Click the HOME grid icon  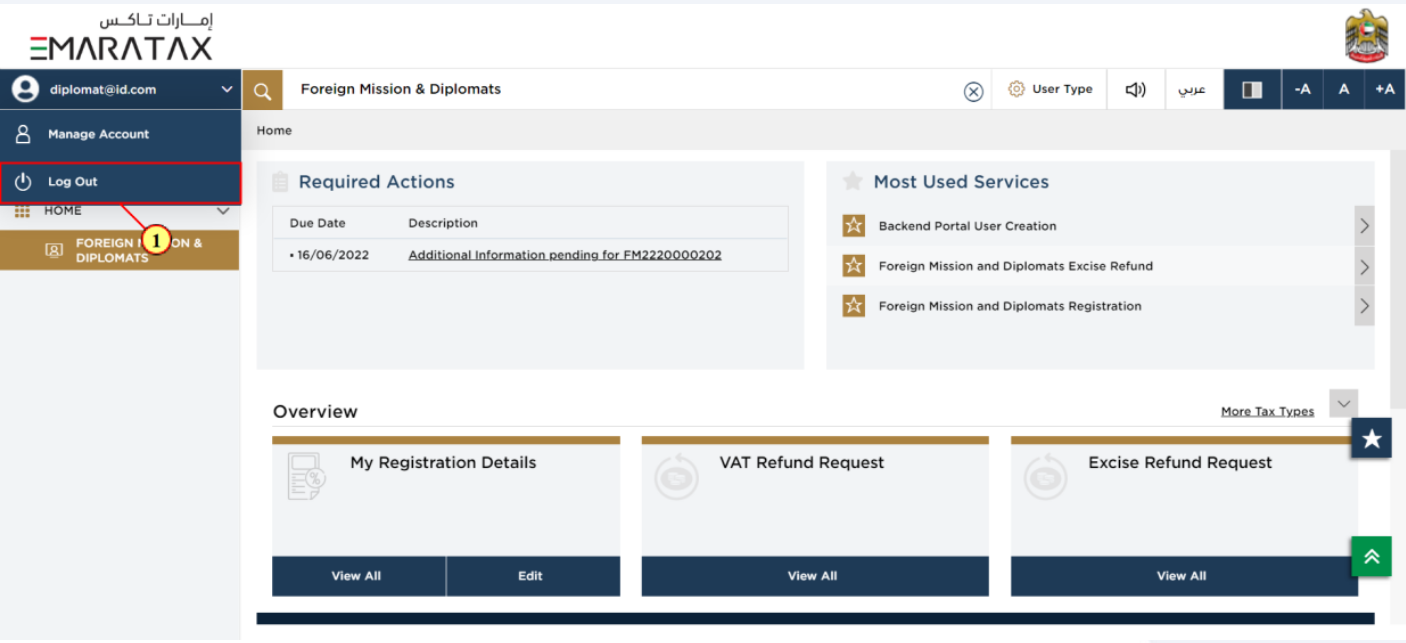click(x=22, y=211)
